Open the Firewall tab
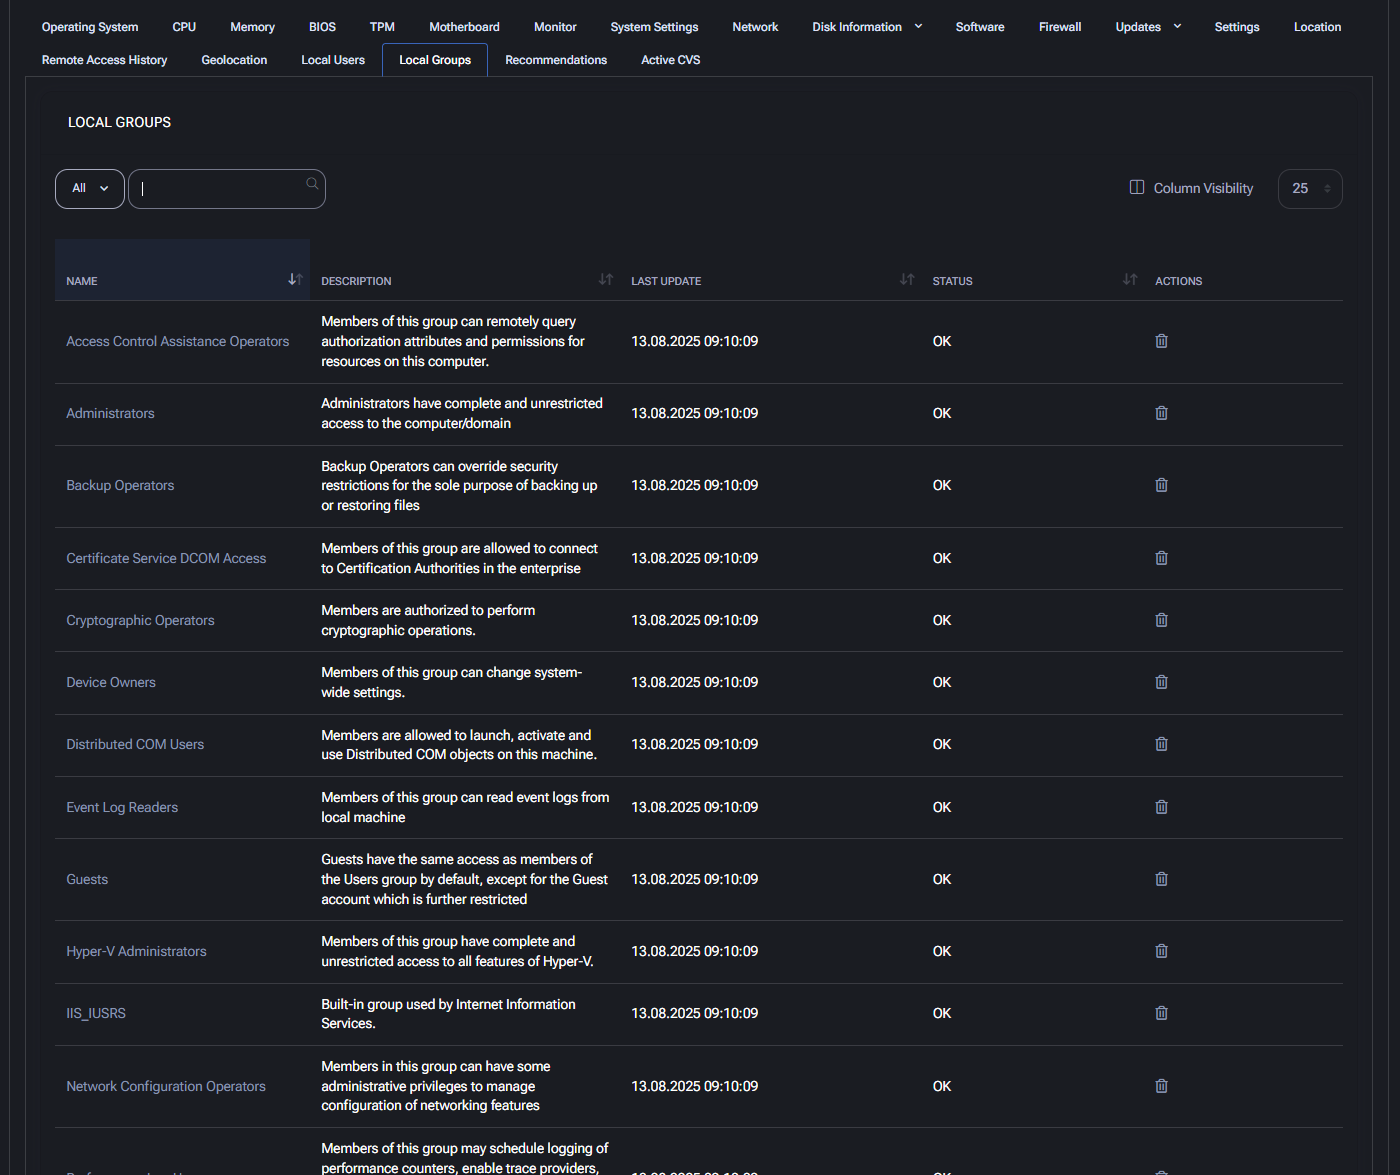The height and width of the screenshot is (1175, 1400). (1060, 27)
